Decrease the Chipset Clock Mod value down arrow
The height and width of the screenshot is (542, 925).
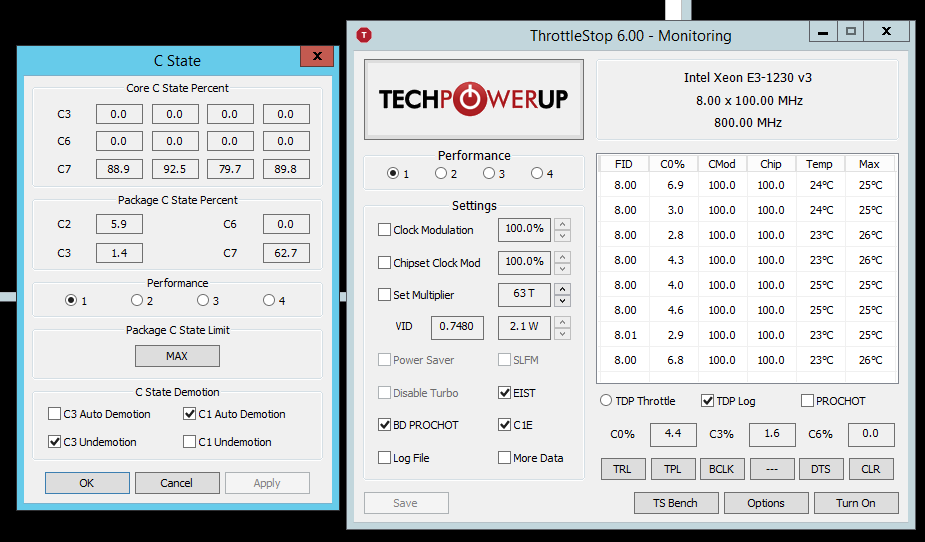pos(563,268)
